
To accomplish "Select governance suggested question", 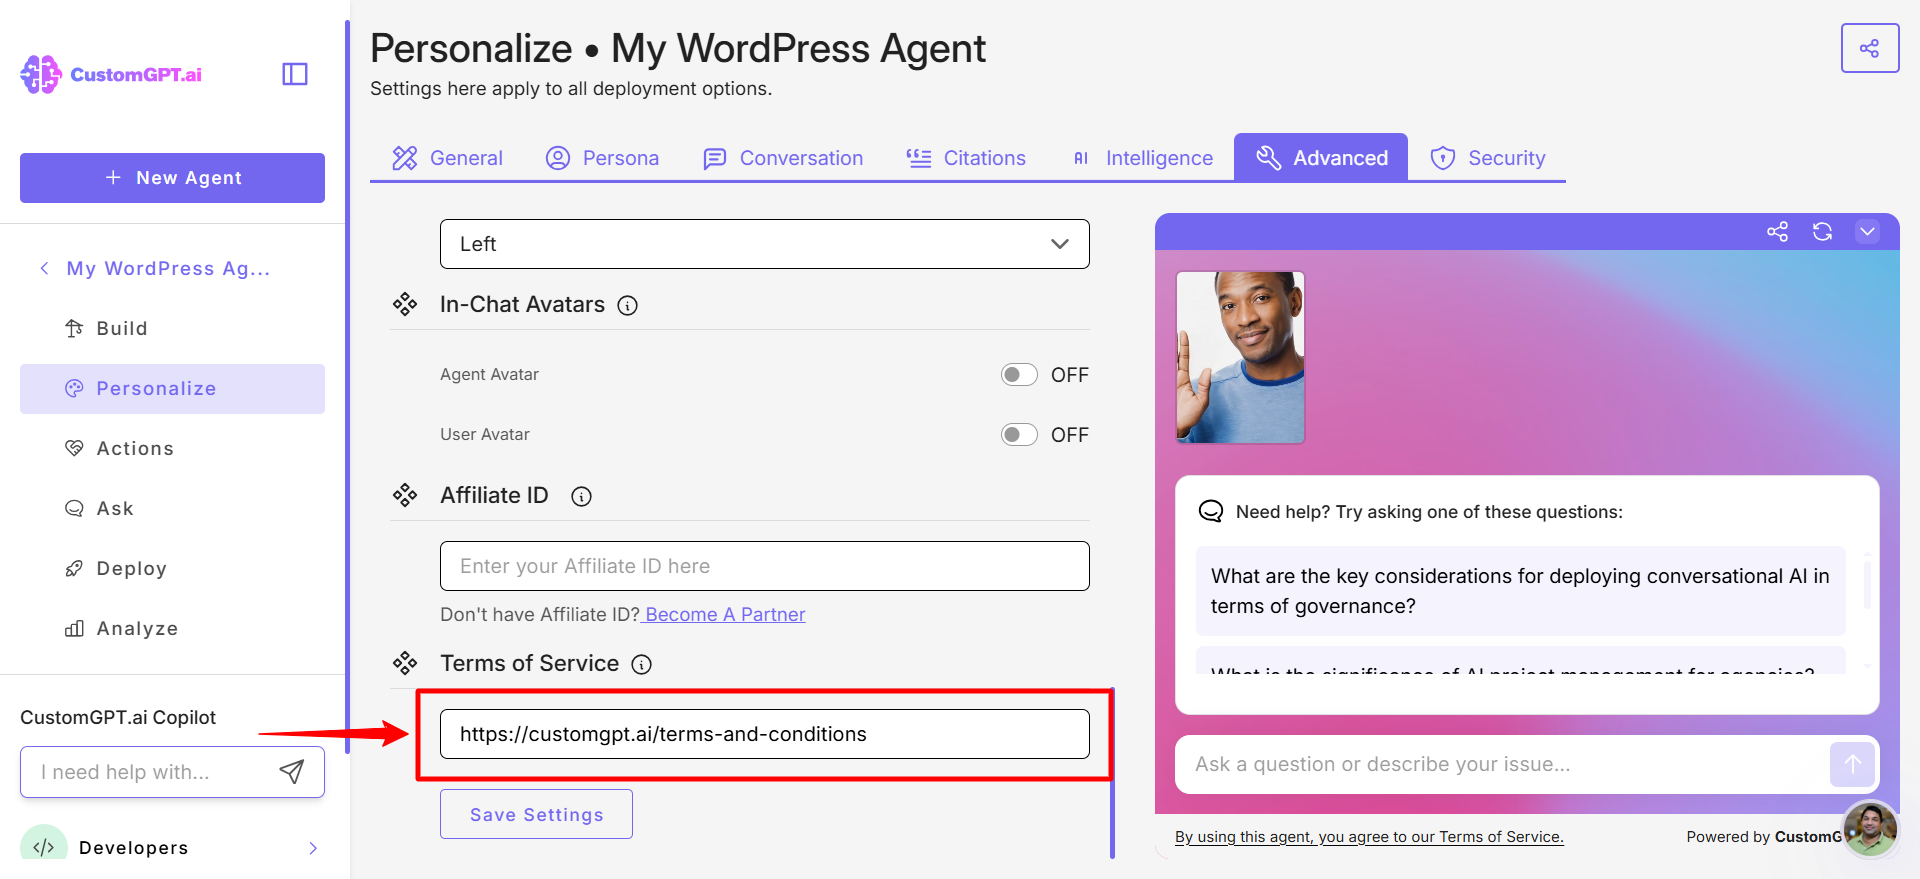I will [x=1520, y=591].
